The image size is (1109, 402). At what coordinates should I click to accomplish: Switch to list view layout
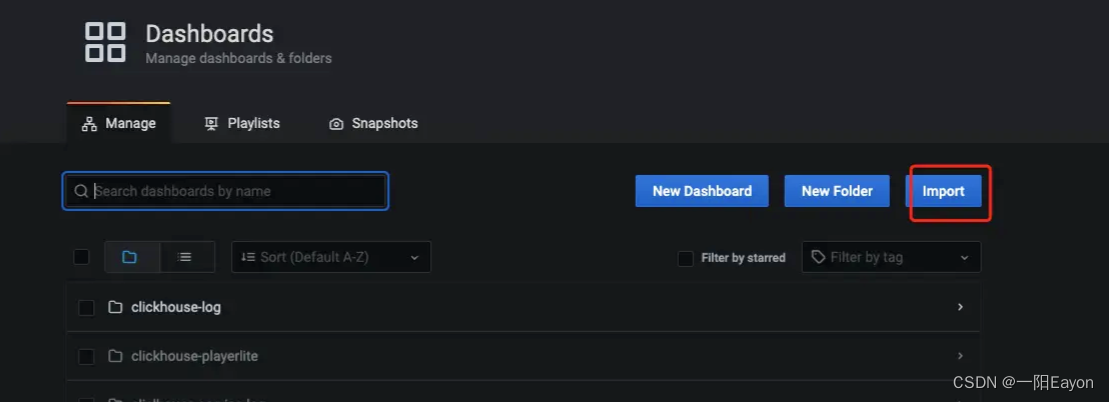point(187,257)
